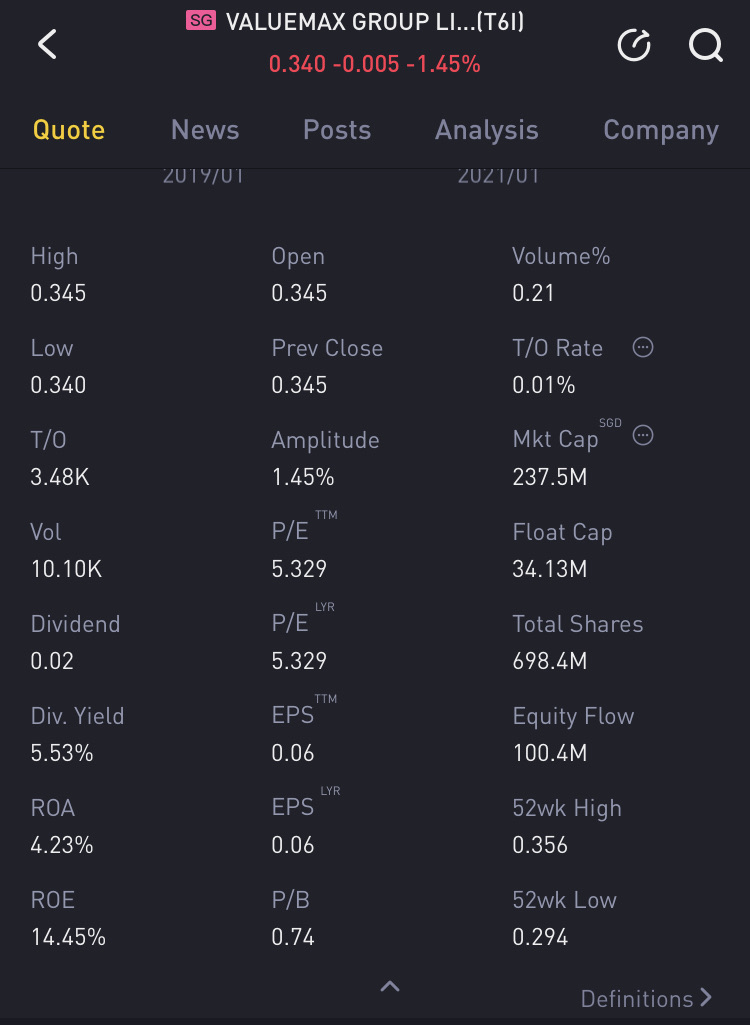Tap the info icon beside Mkt Cap
Screen dimensions: 750x1025
point(644,435)
